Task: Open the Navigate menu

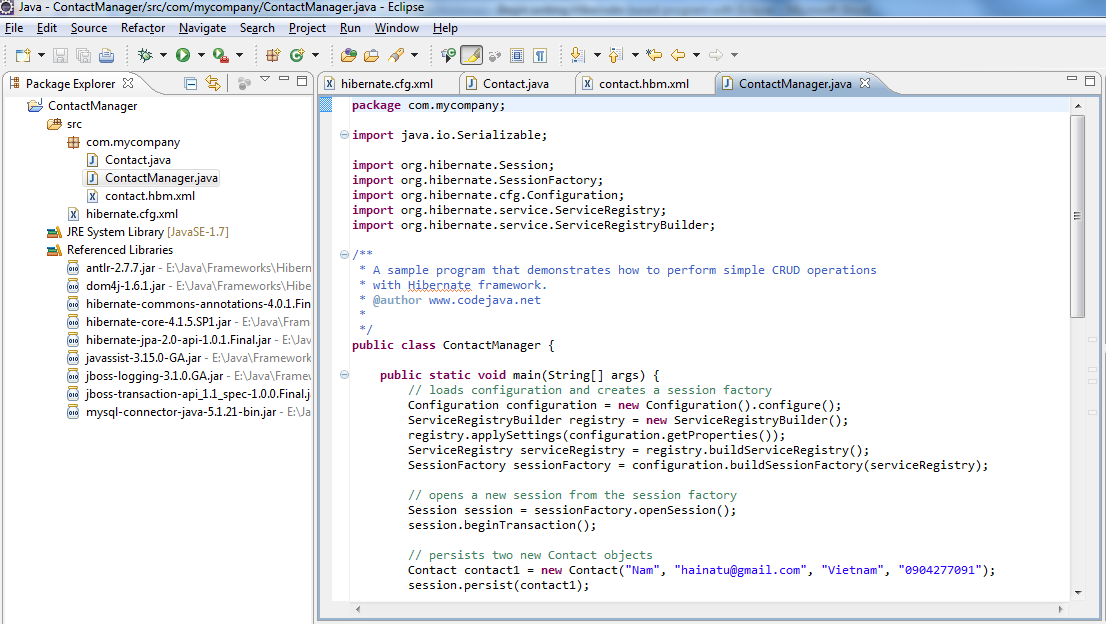Action: click(x=202, y=28)
